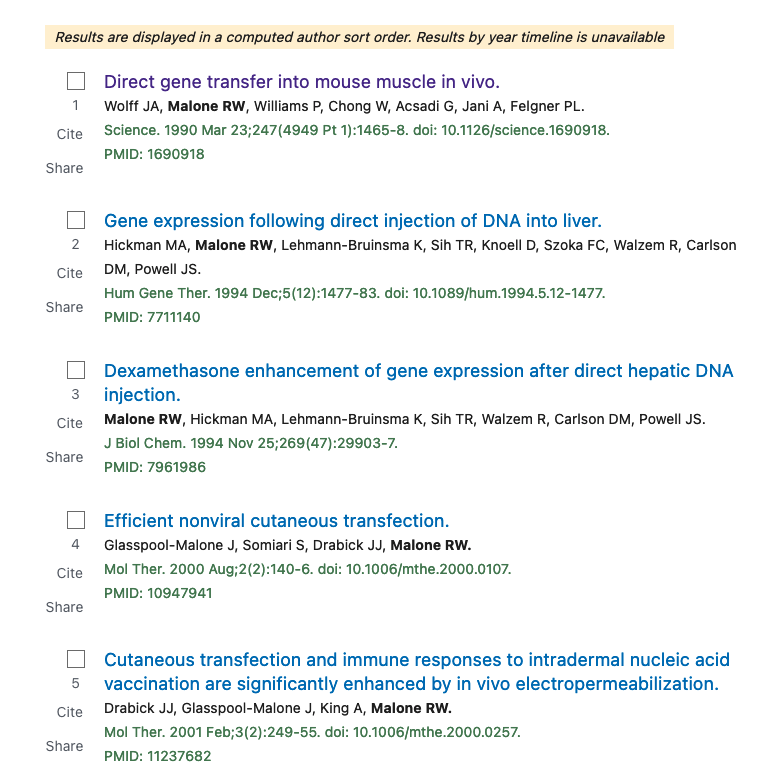Screen dimensions: 773x769
Task: Cite the J Biol Chem 1994 article
Action: pos(70,423)
